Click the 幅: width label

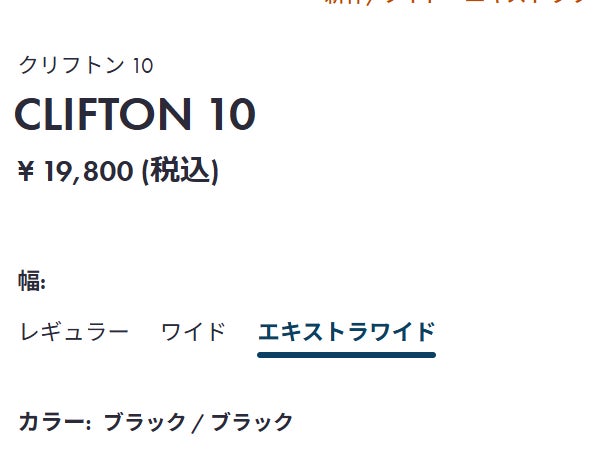(x=32, y=281)
